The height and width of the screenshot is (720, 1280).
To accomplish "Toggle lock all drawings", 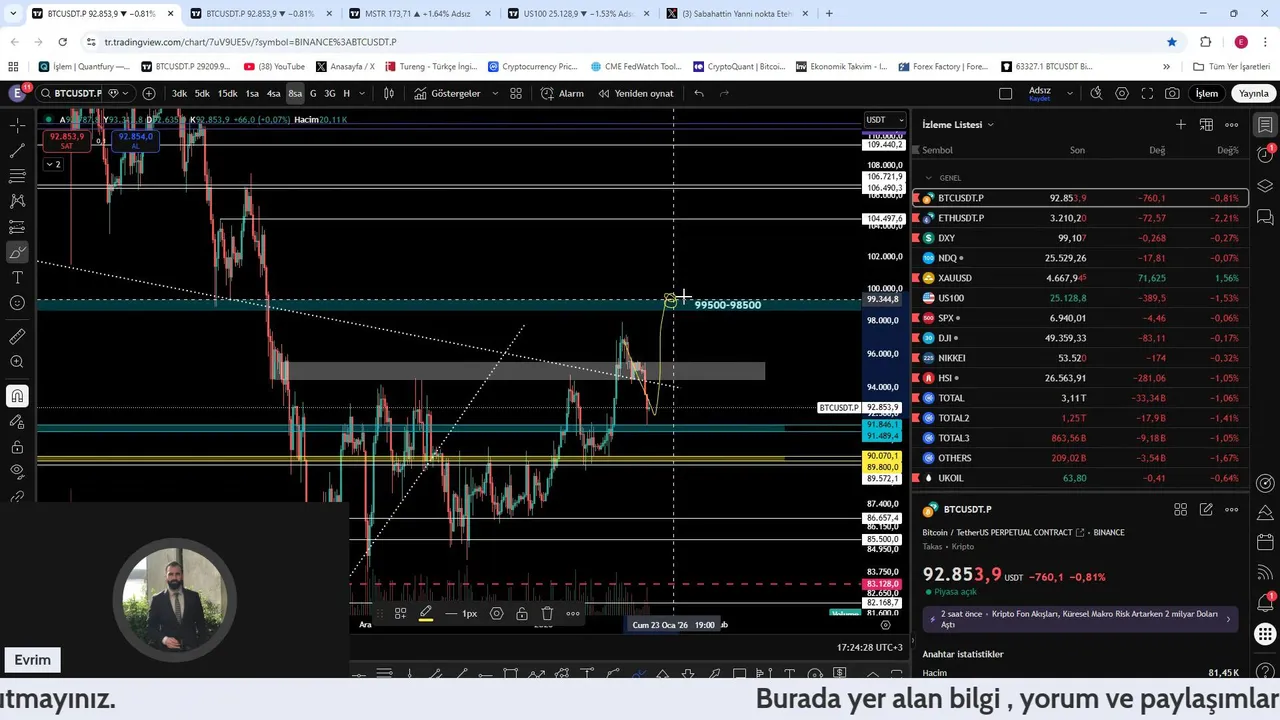I will point(17,447).
